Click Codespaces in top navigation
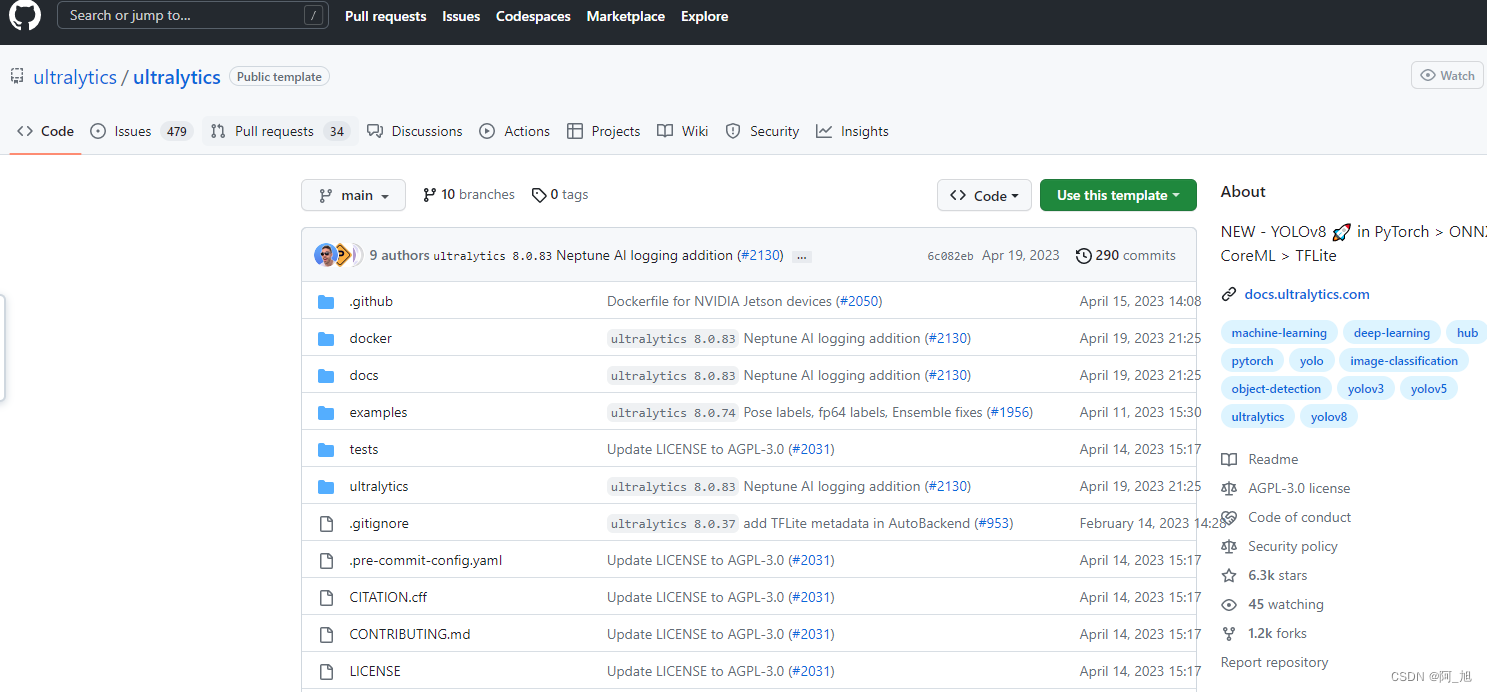Image resolution: width=1487 pixels, height=692 pixels. 533,16
